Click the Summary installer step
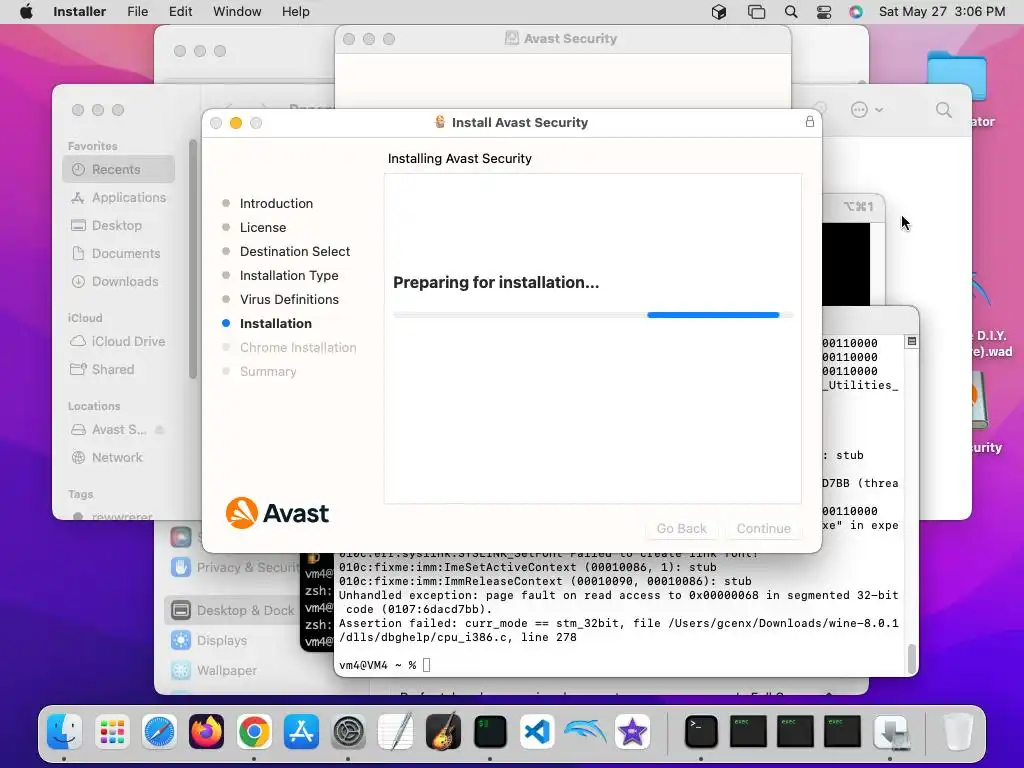Image resolution: width=1024 pixels, height=768 pixels. coord(268,372)
